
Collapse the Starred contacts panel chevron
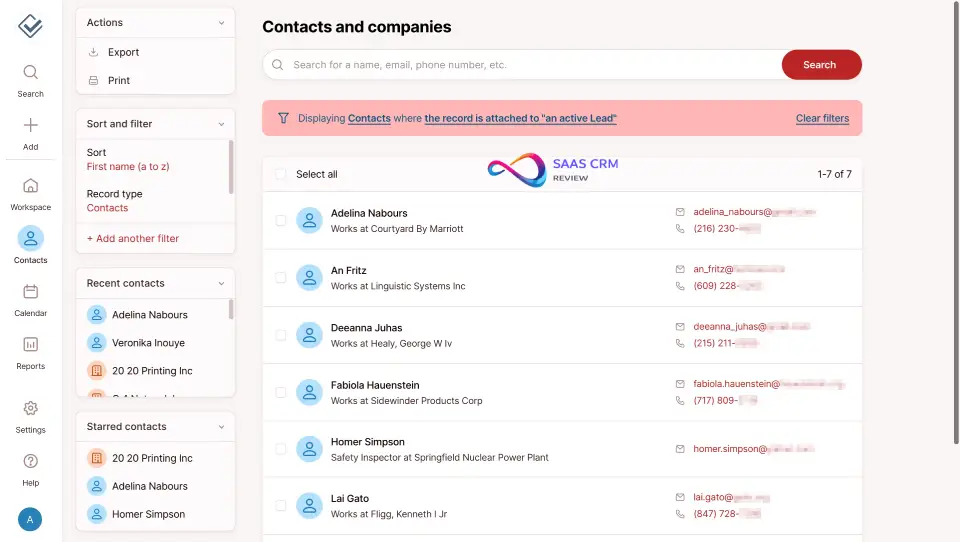(x=221, y=427)
